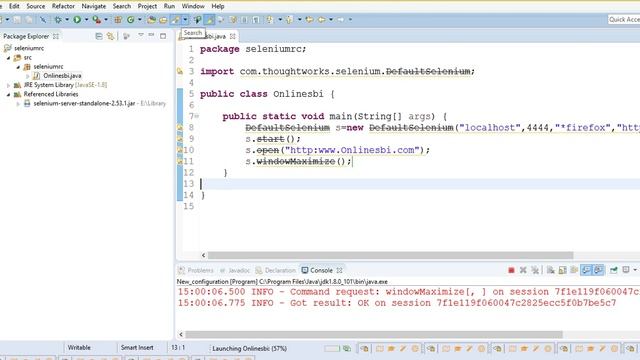The image size is (640, 360).
Task: Click Remove Launch gray X in Console
Action: click(x=523, y=270)
